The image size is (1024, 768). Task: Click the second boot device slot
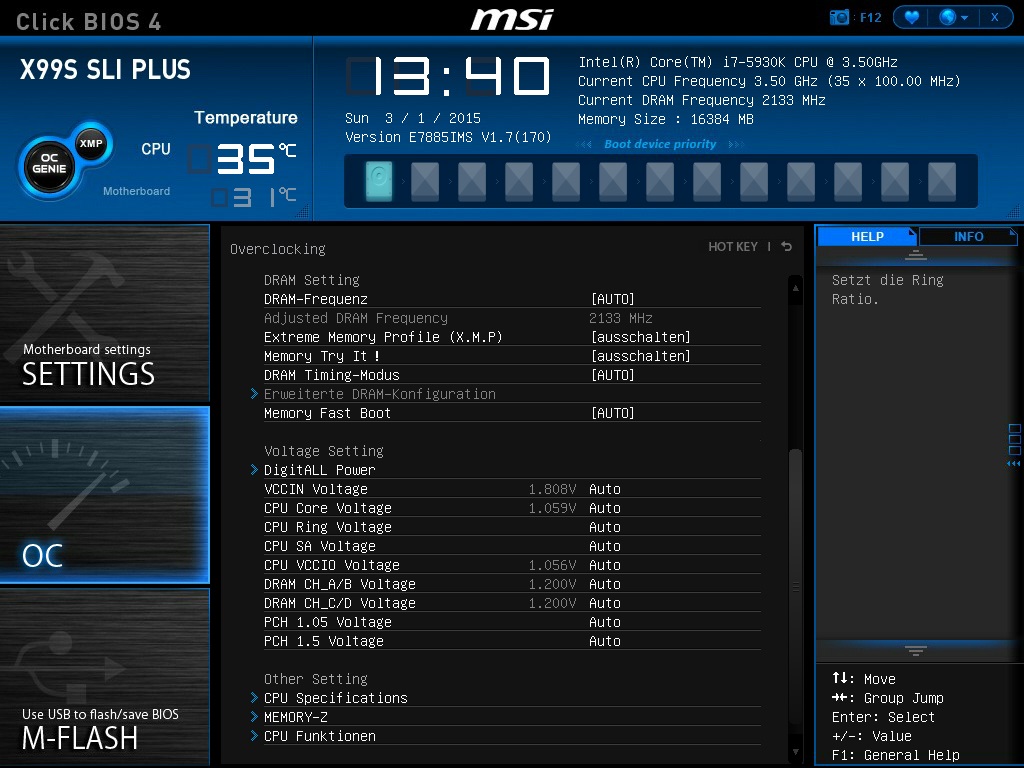(425, 181)
